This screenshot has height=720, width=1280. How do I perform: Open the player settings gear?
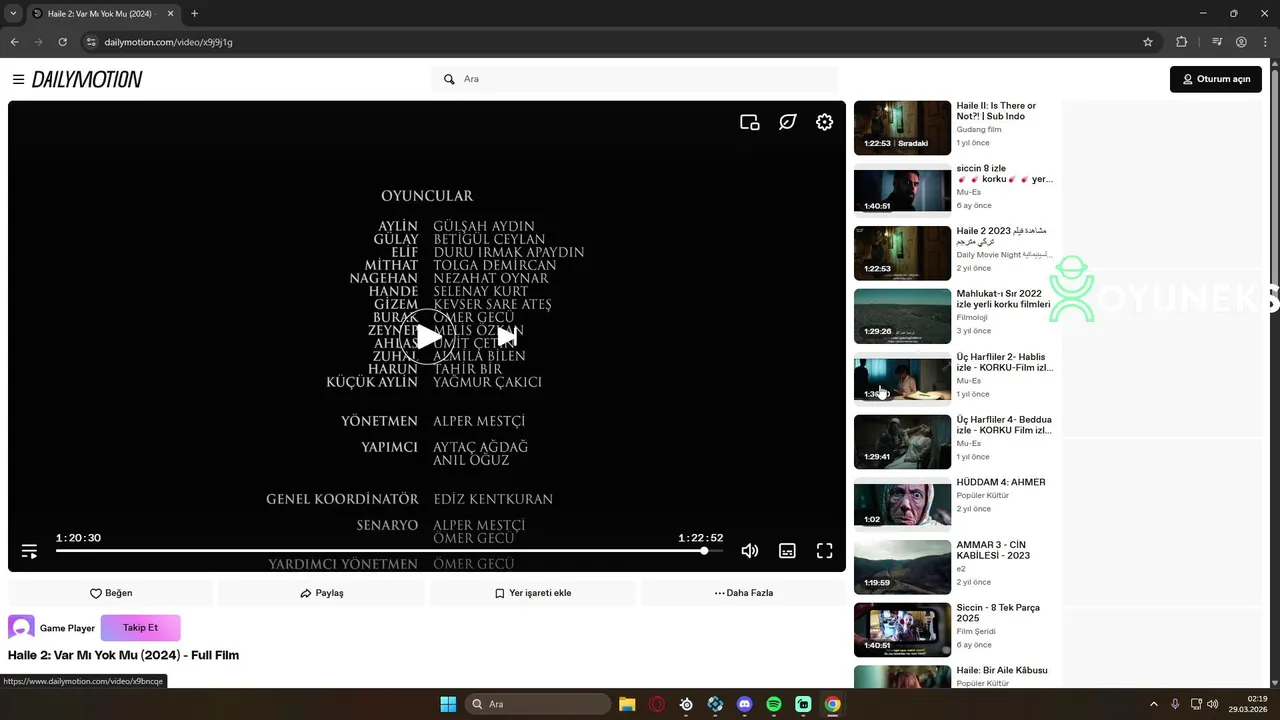tap(824, 122)
